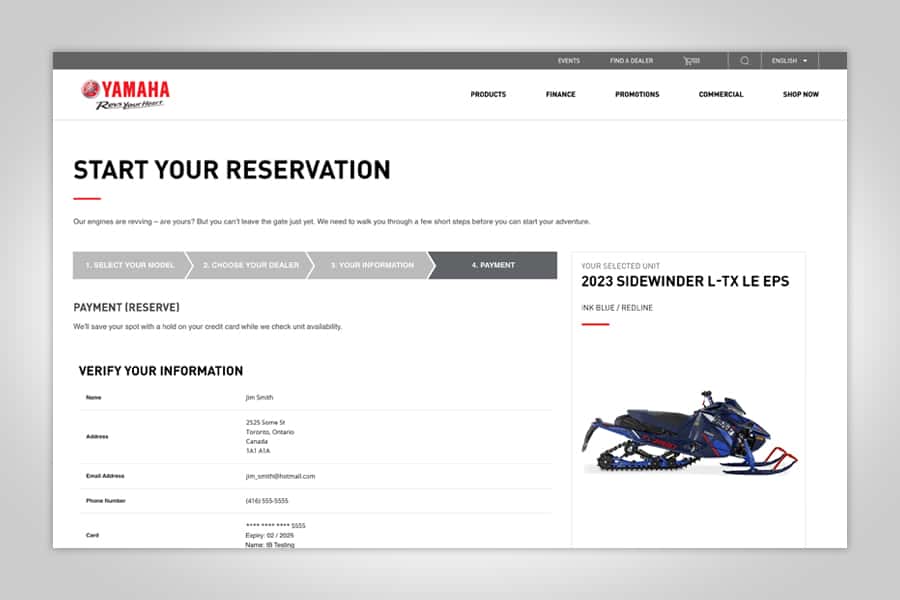Open the Events link
Image resolution: width=900 pixels, height=600 pixels.
tap(568, 60)
